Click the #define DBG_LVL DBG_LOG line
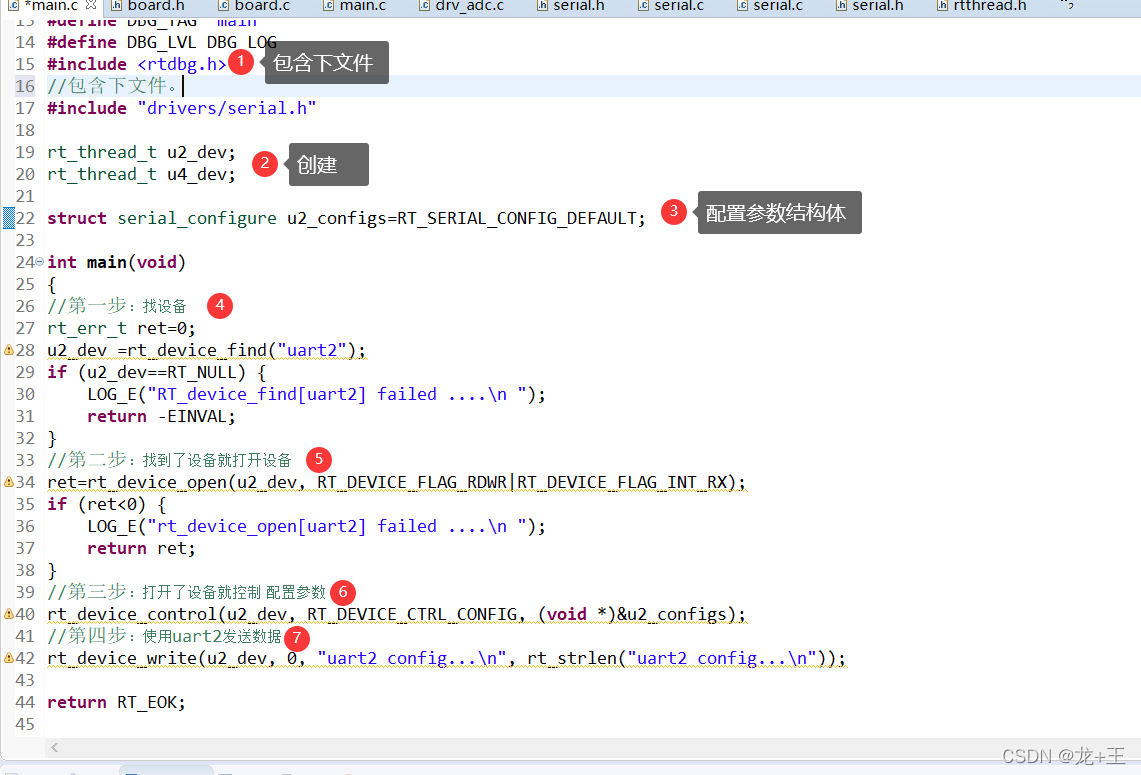The height and width of the screenshot is (775, 1141). [x=162, y=42]
